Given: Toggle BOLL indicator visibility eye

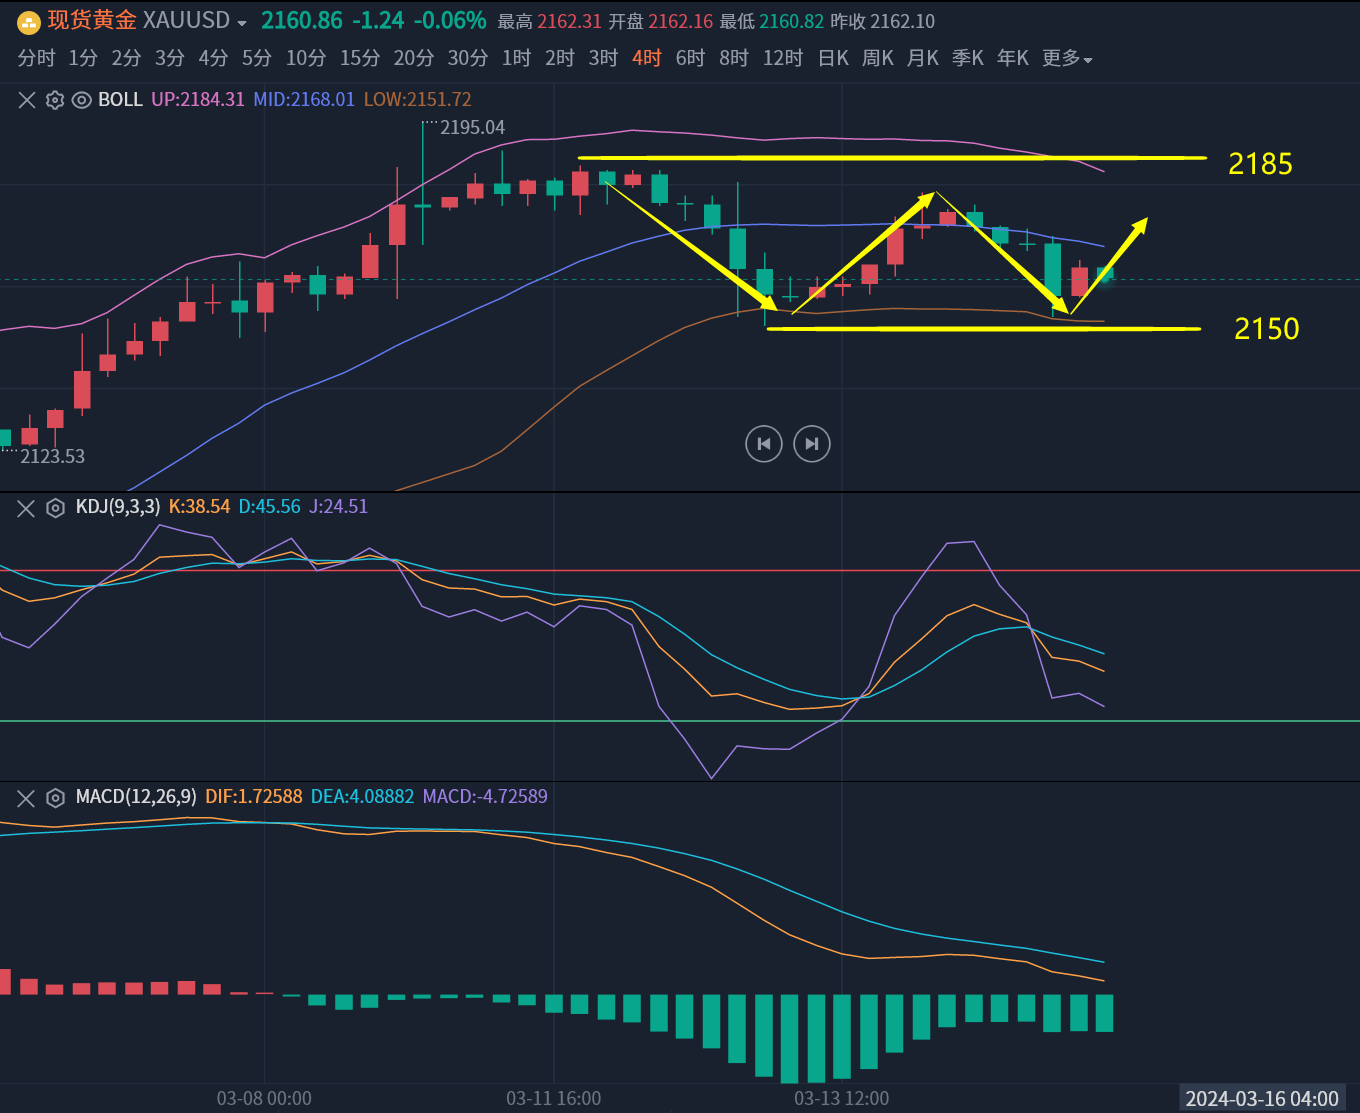Looking at the screenshot, I should (82, 100).
